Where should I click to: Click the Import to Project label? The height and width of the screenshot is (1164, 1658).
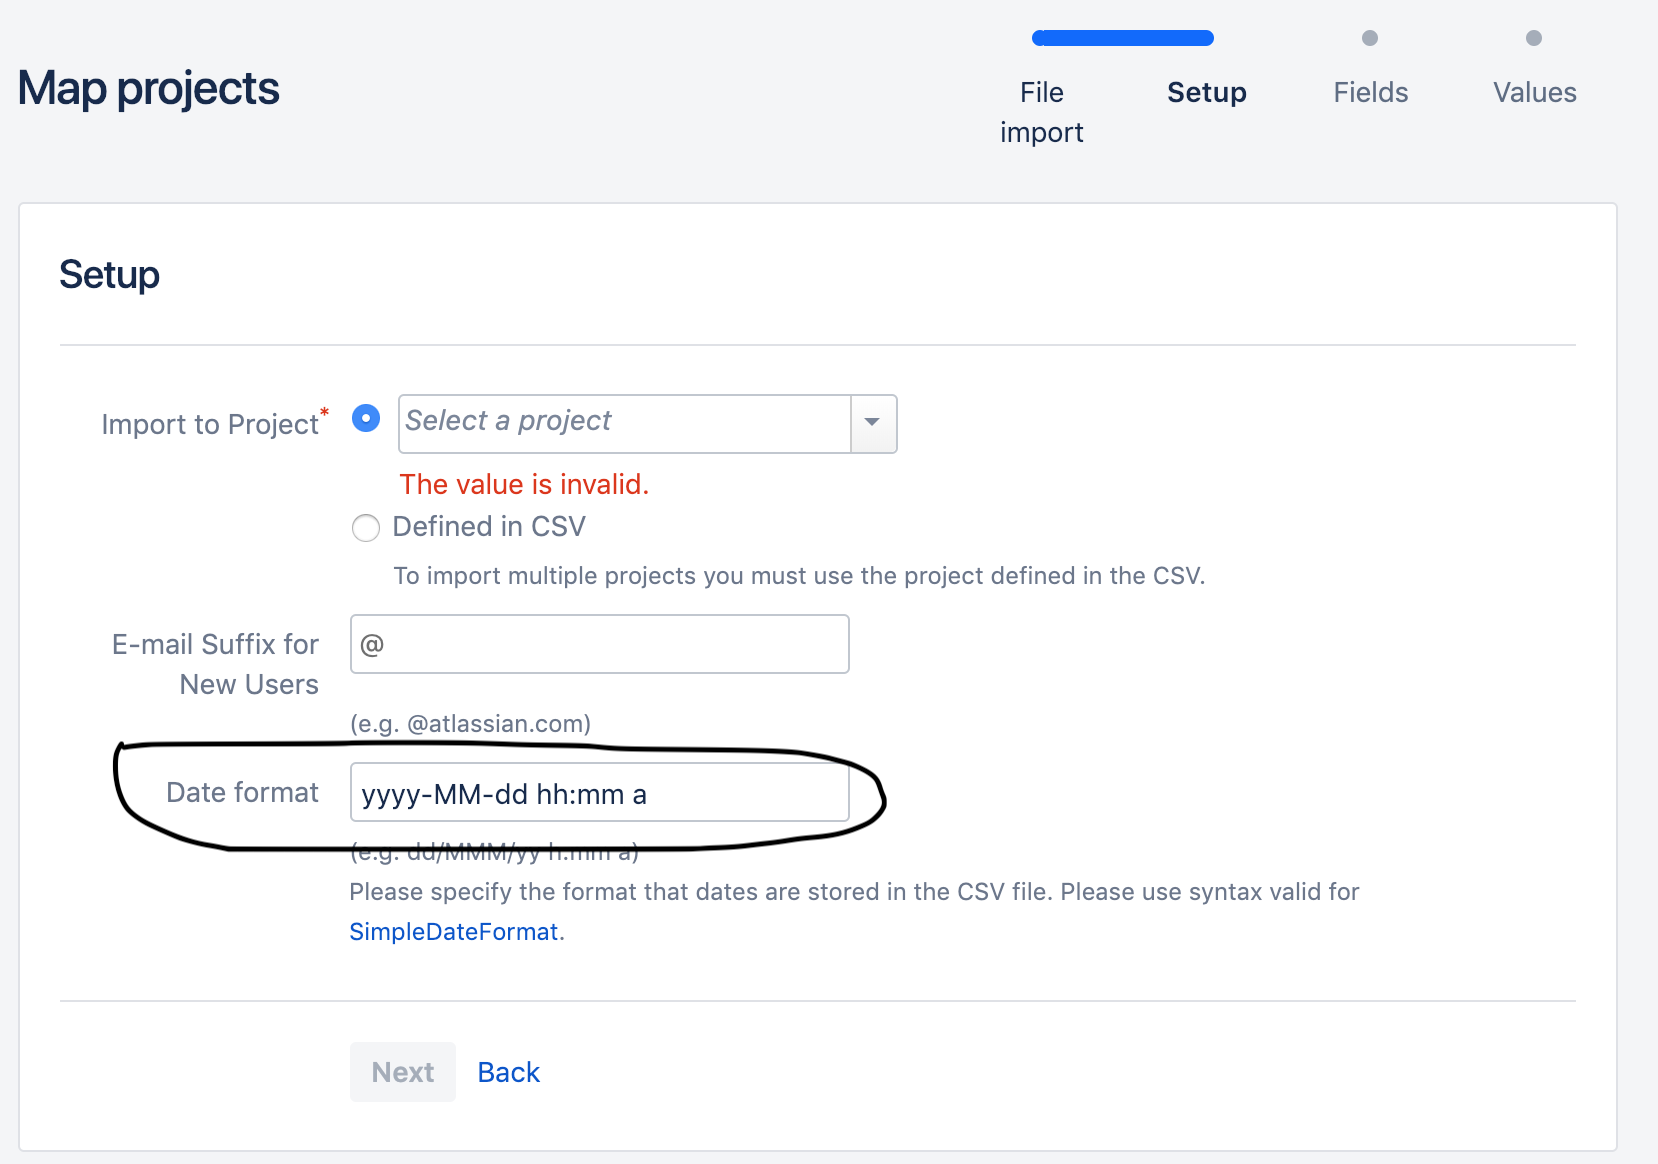point(210,424)
